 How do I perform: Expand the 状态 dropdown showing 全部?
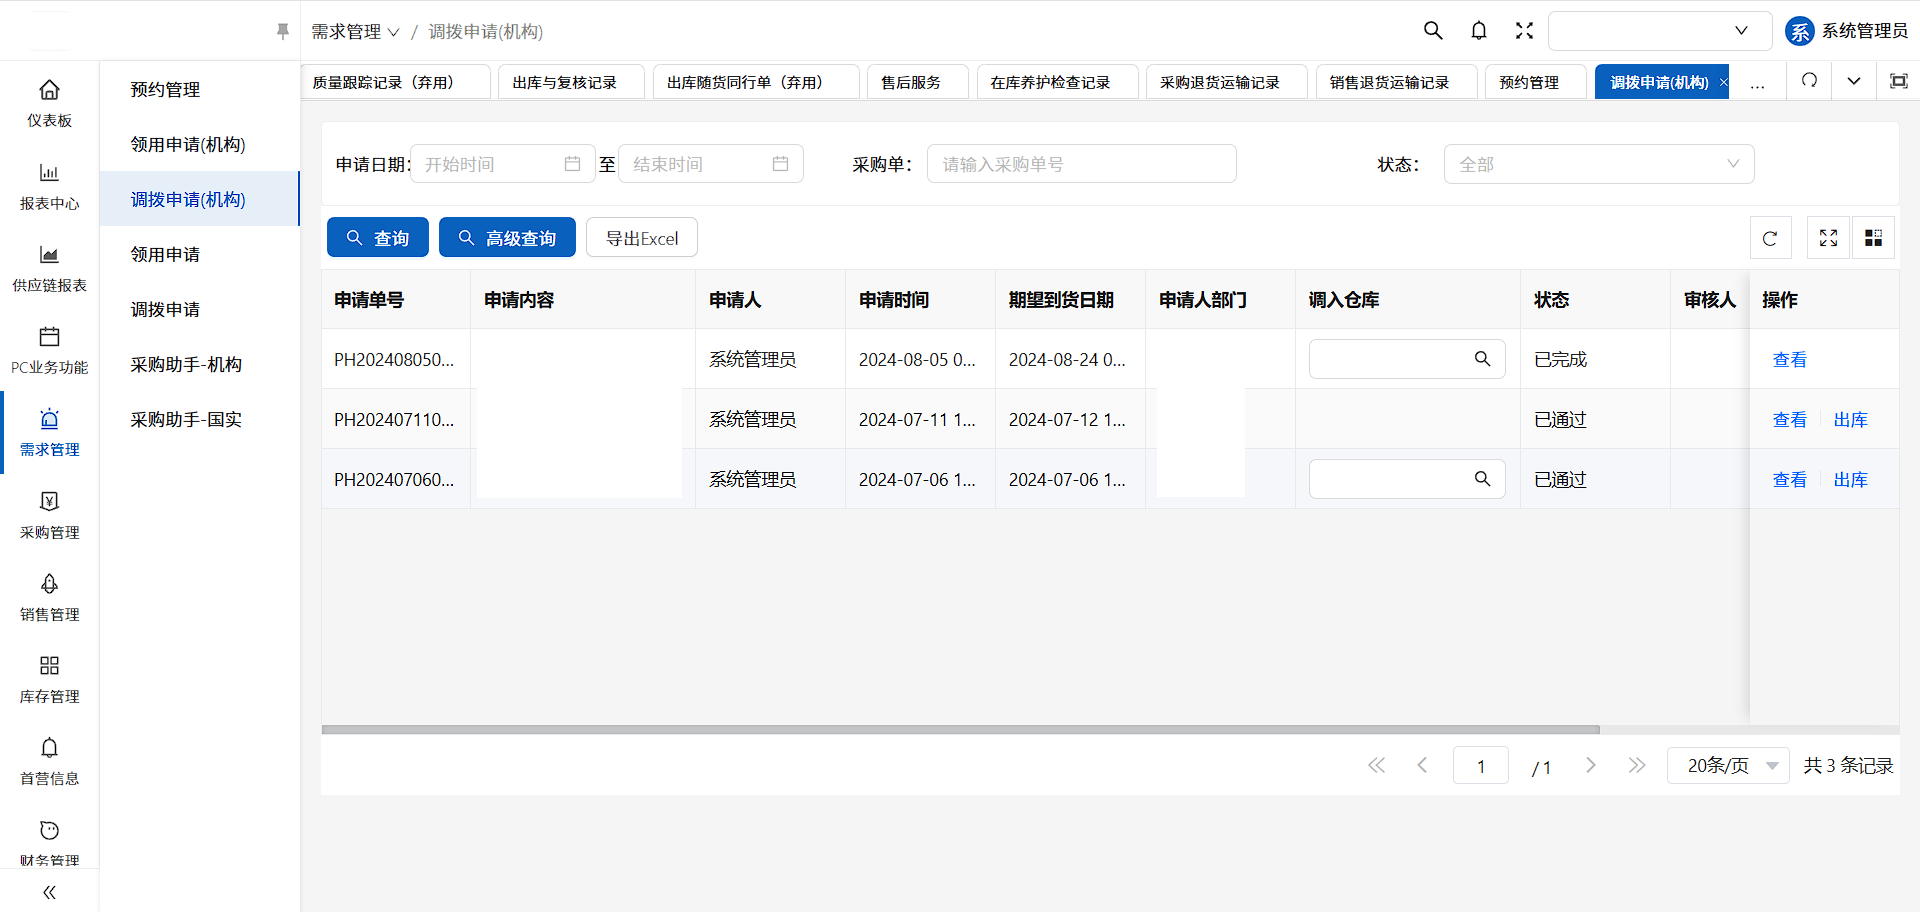[1598, 164]
